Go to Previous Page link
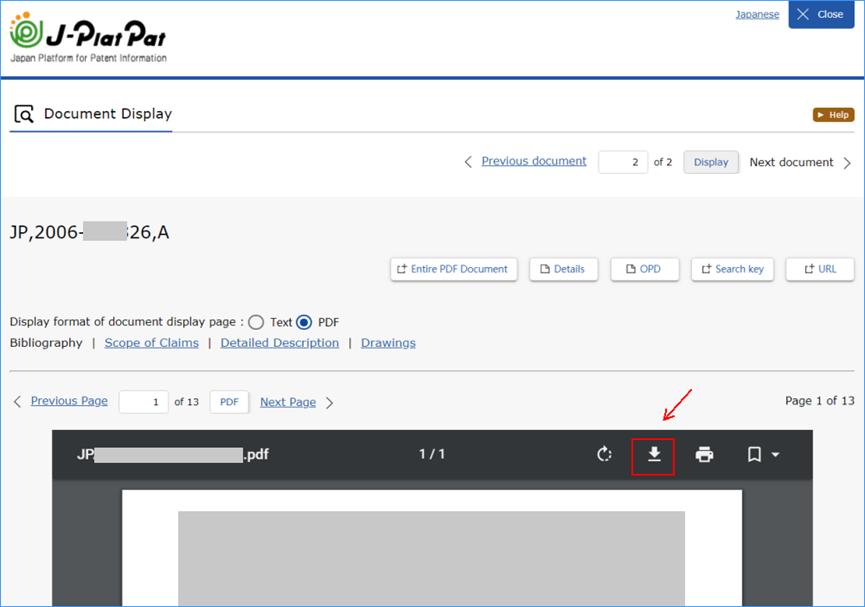Image resolution: width=865 pixels, height=607 pixels. point(69,401)
